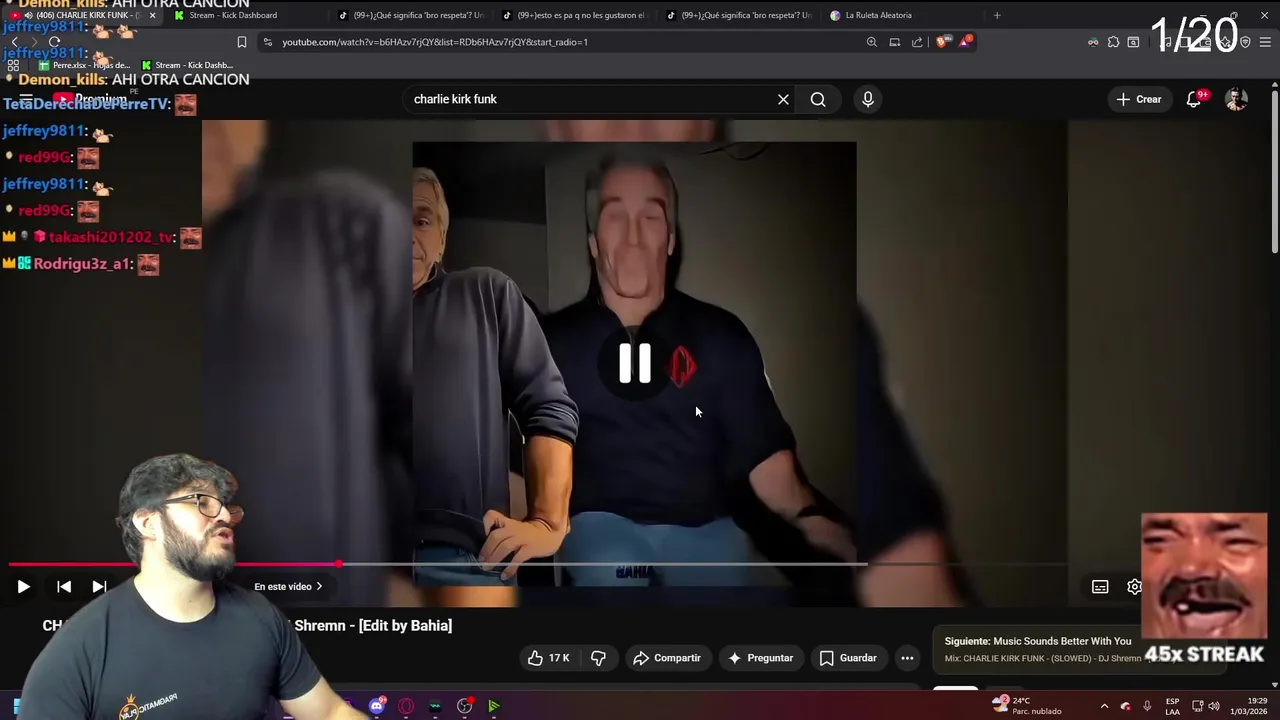
Task: Toggle subtitles on the player
Action: (x=1100, y=587)
